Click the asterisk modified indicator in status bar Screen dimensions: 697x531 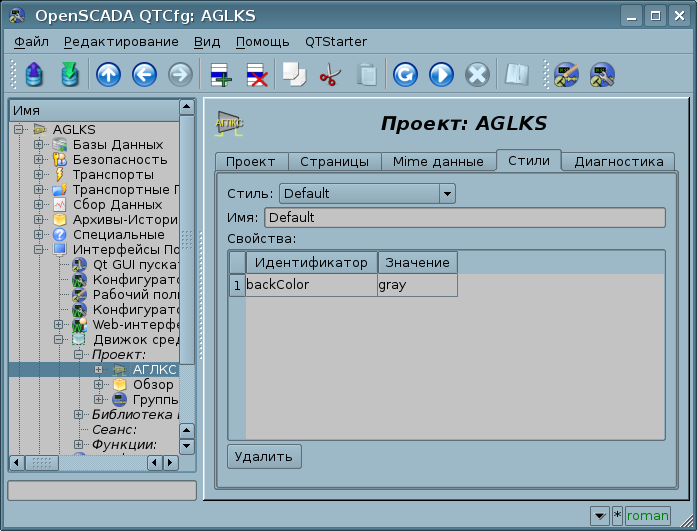pyautogui.click(x=617, y=515)
